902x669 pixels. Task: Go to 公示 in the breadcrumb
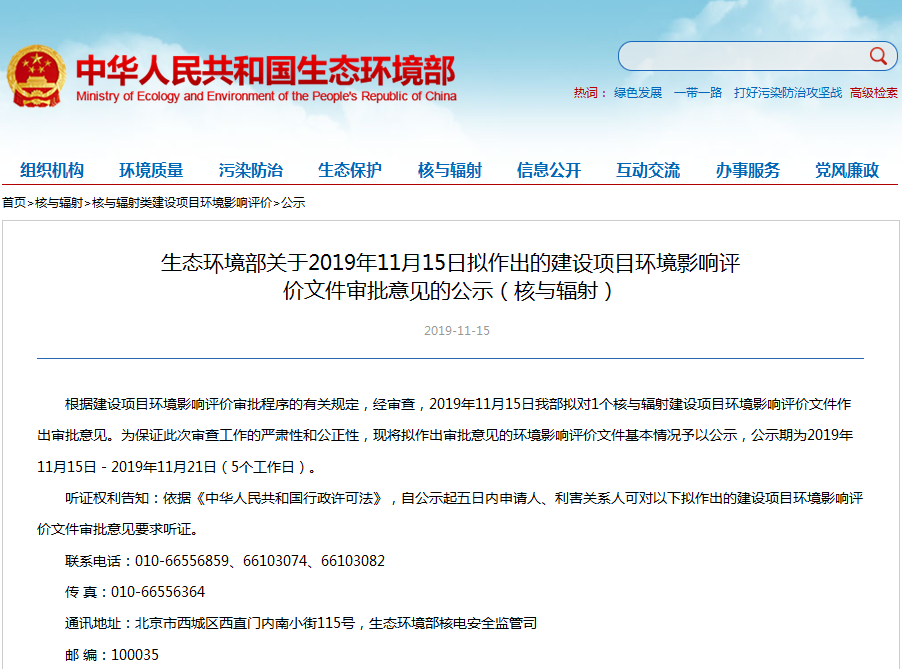pyautogui.click(x=293, y=202)
